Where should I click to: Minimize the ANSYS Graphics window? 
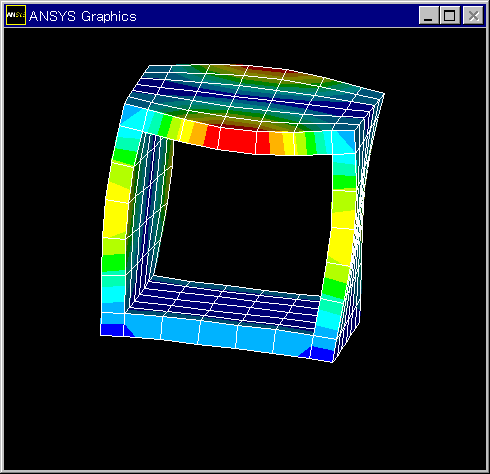(x=429, y=15)
